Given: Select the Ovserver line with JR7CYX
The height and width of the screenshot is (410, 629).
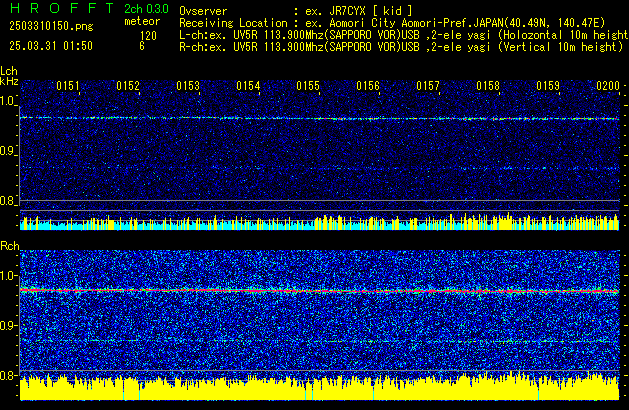Looking at the screenshot, I should pos(296,11).
